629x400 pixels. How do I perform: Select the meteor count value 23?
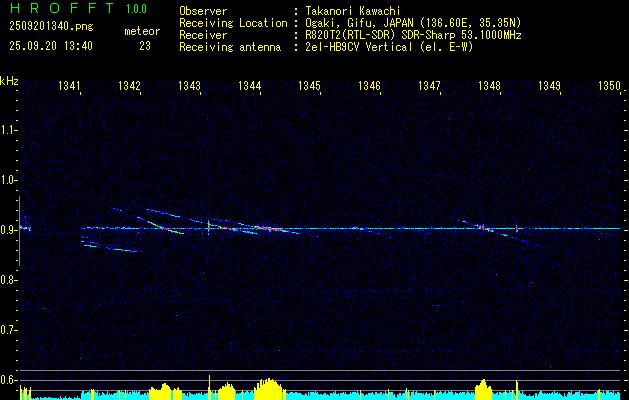coord(145,46)
